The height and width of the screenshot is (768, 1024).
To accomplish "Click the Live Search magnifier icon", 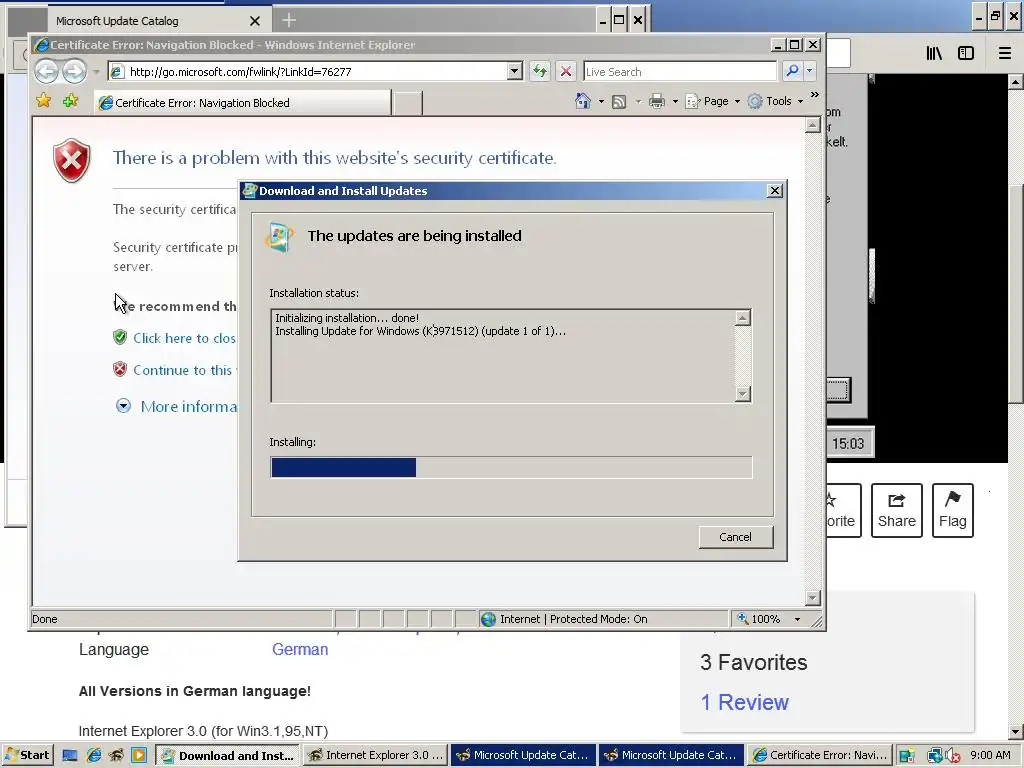I will (x=792, y=71).
